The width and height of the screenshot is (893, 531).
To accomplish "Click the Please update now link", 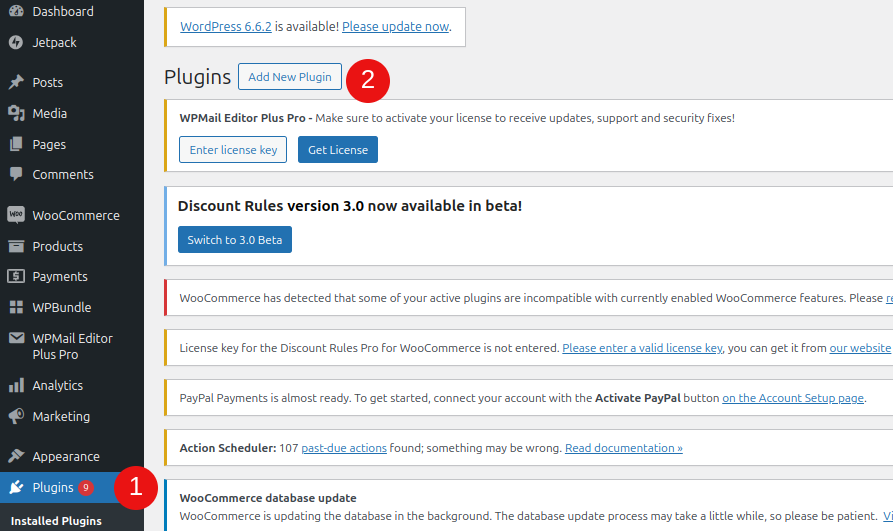I will coord(395,26).
